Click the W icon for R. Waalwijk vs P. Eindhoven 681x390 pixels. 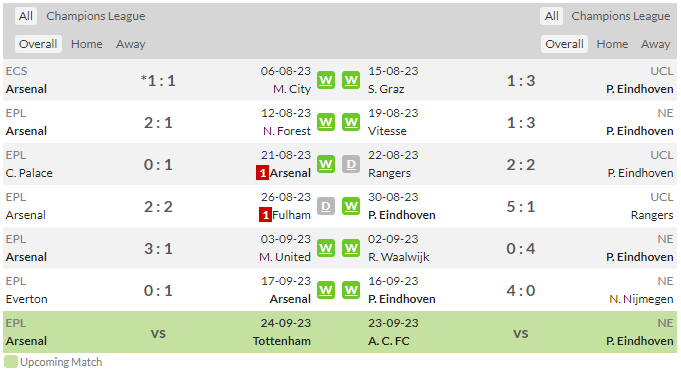point(351,248)
